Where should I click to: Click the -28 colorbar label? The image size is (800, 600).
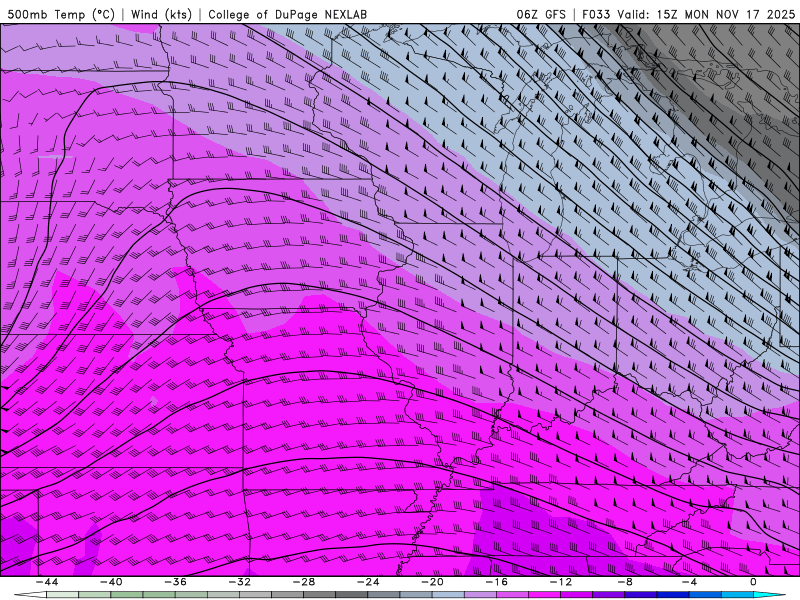304,582
